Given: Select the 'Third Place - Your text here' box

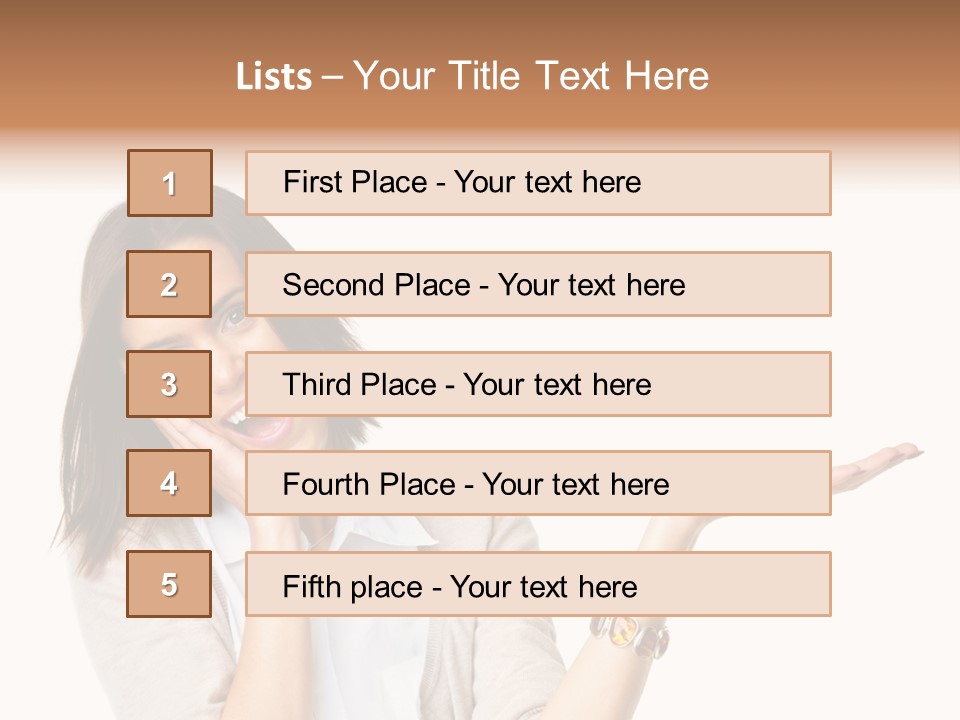Looking at the screenshot, I should (538, 384).
